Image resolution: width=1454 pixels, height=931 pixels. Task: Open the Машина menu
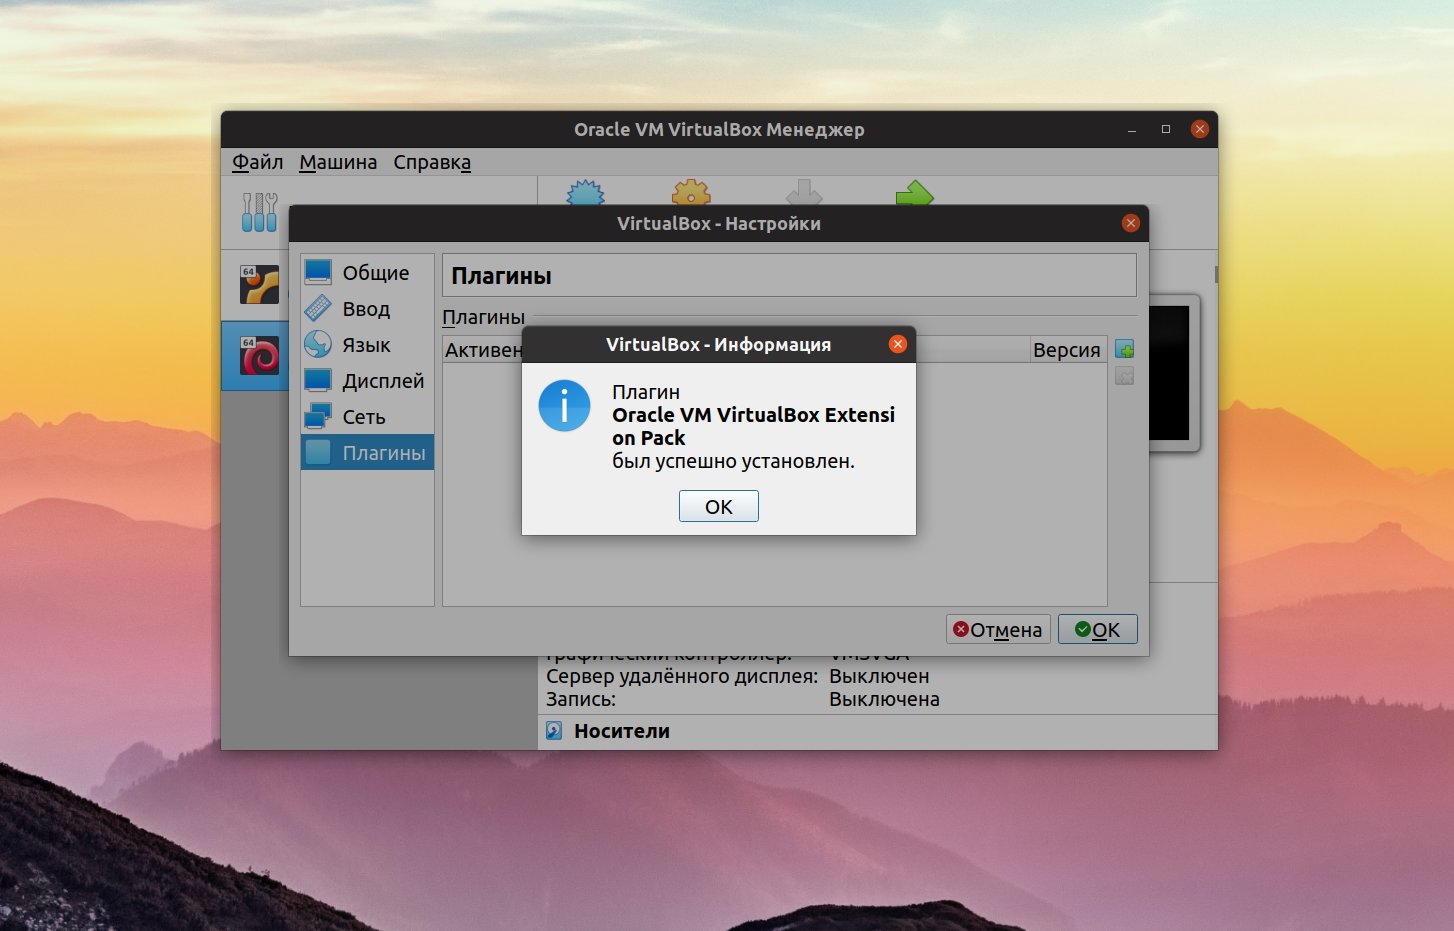pos(337,161)
